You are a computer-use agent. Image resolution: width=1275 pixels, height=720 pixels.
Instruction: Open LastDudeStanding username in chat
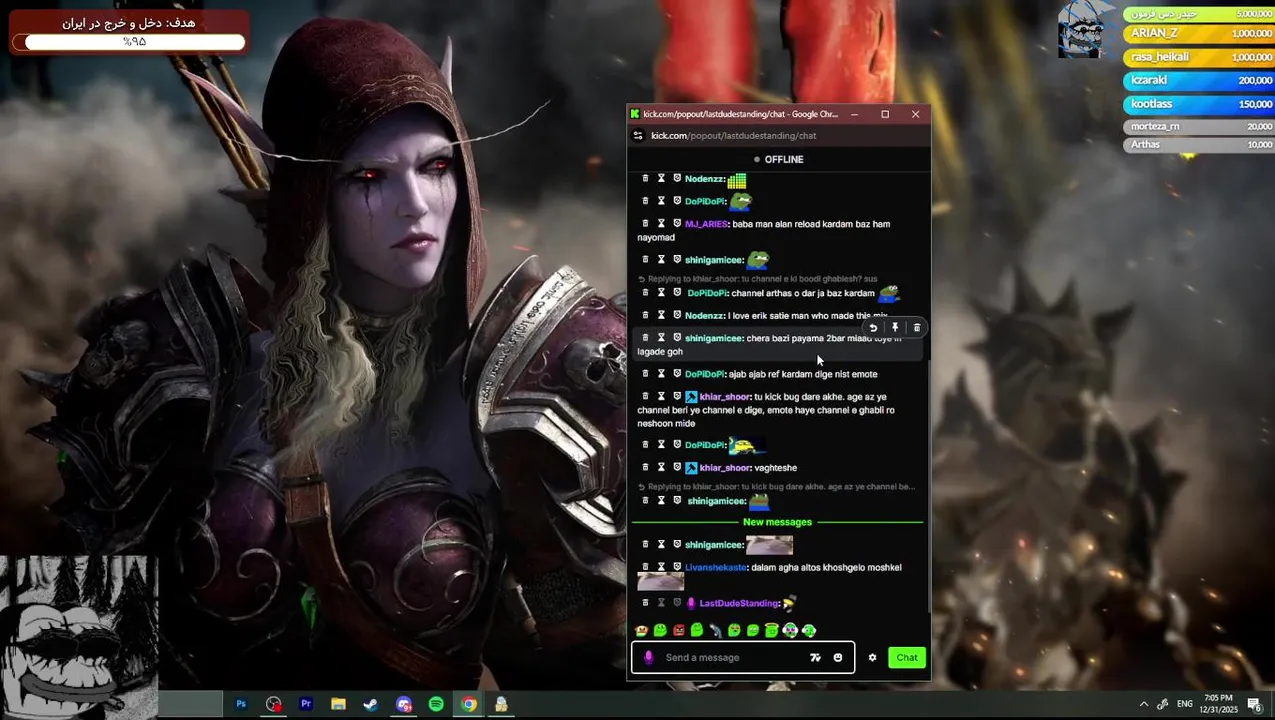(739, 603)
